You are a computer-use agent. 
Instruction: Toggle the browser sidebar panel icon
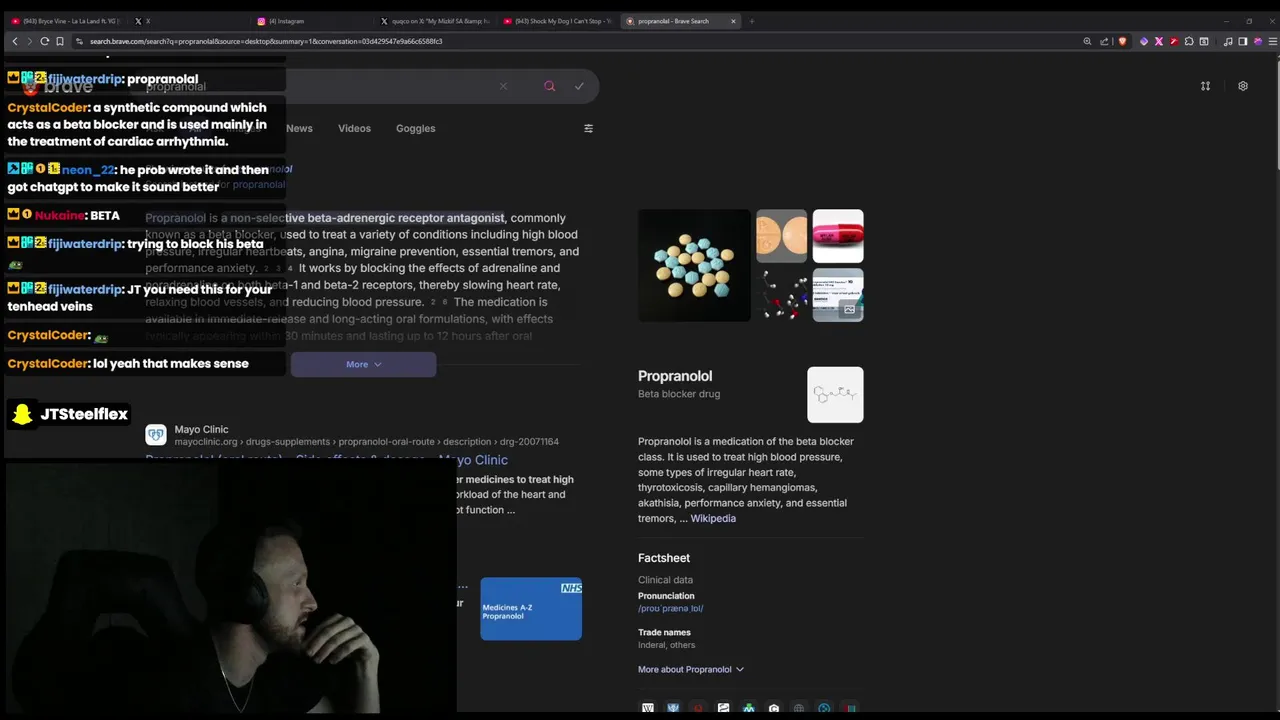1243,41
